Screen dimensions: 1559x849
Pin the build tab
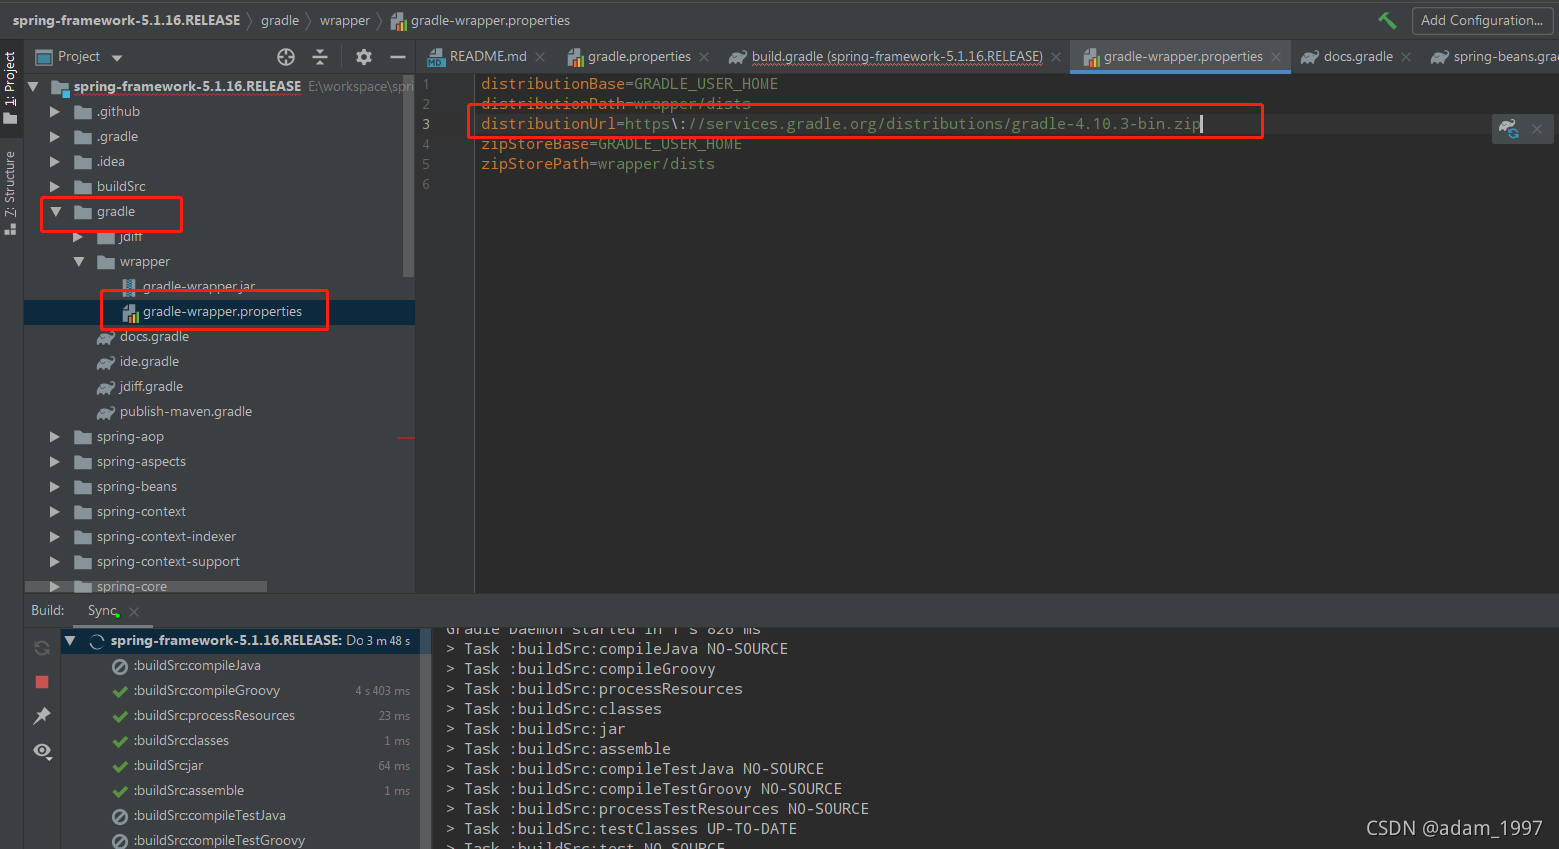click(x=42, y=716)
